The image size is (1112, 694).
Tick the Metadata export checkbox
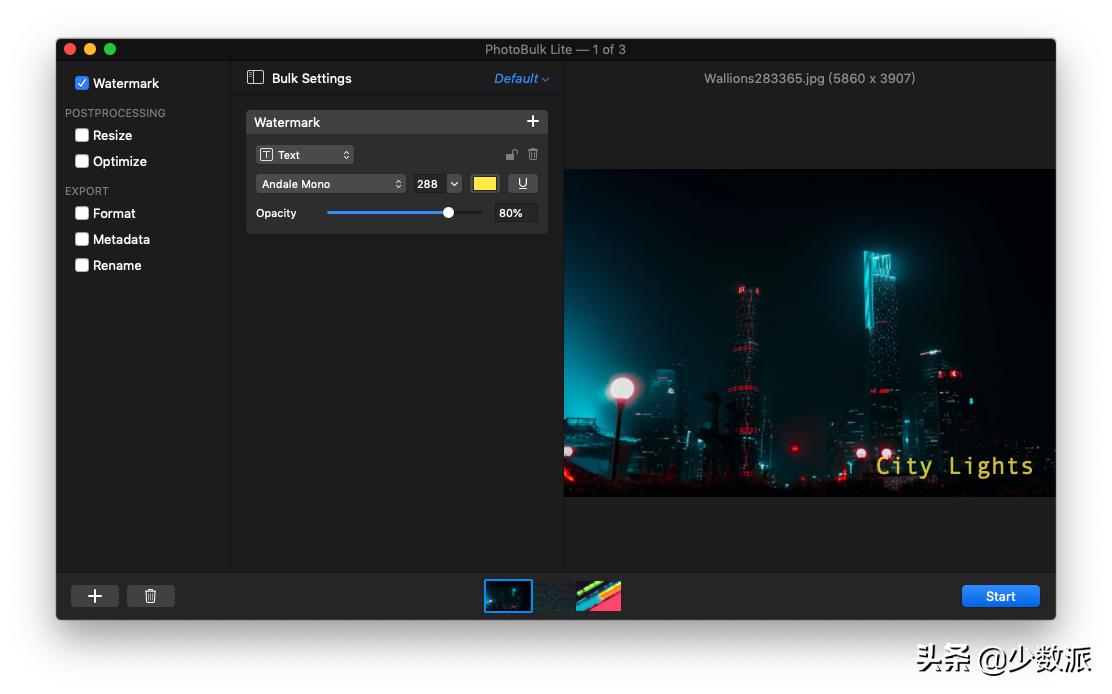coord(82,239)
